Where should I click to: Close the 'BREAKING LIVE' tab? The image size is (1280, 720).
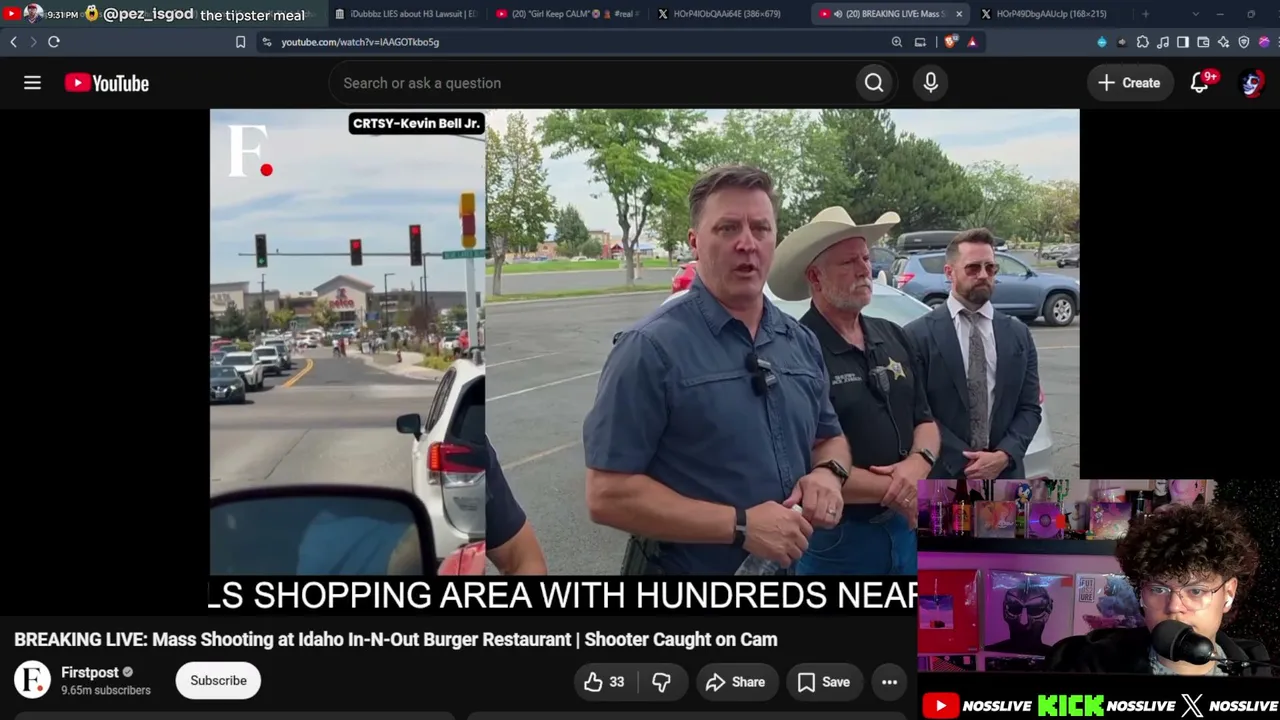coord(959,14)
